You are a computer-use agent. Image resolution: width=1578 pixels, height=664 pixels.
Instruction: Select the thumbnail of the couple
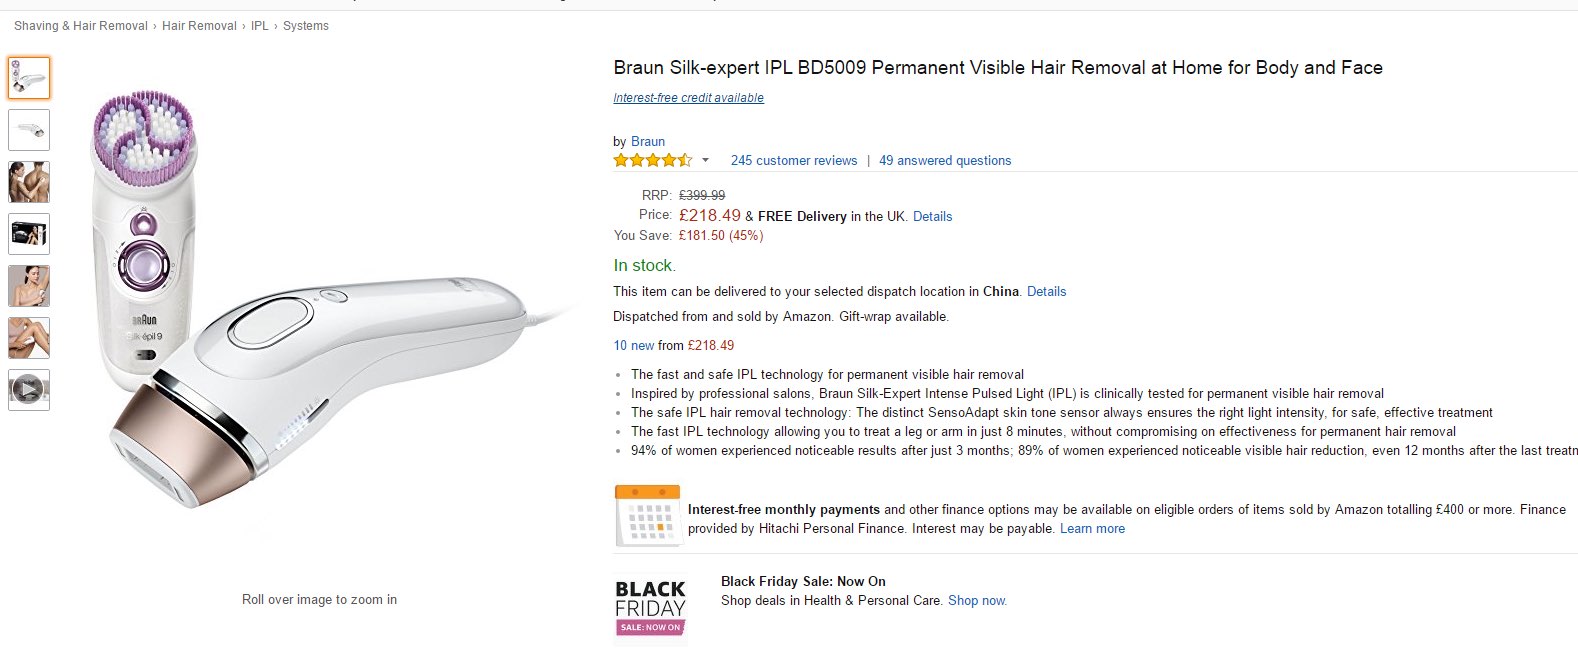click(29, 182)
